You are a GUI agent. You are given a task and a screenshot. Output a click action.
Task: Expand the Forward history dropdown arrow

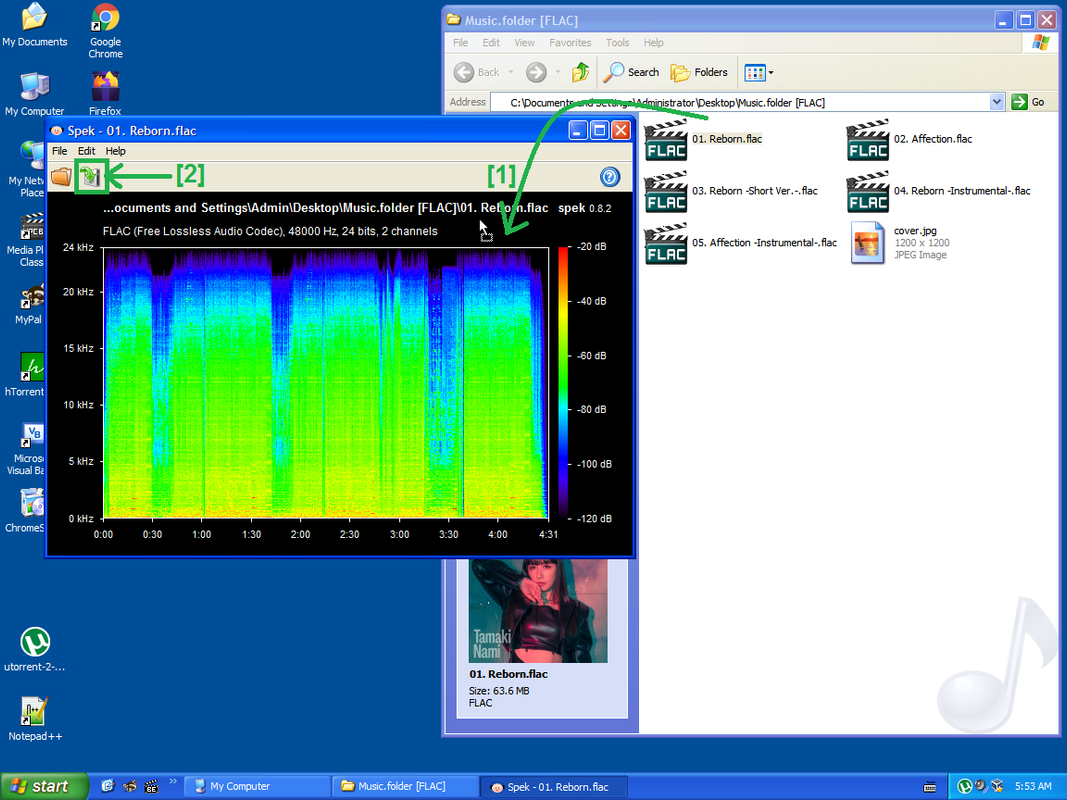[558, 72]
